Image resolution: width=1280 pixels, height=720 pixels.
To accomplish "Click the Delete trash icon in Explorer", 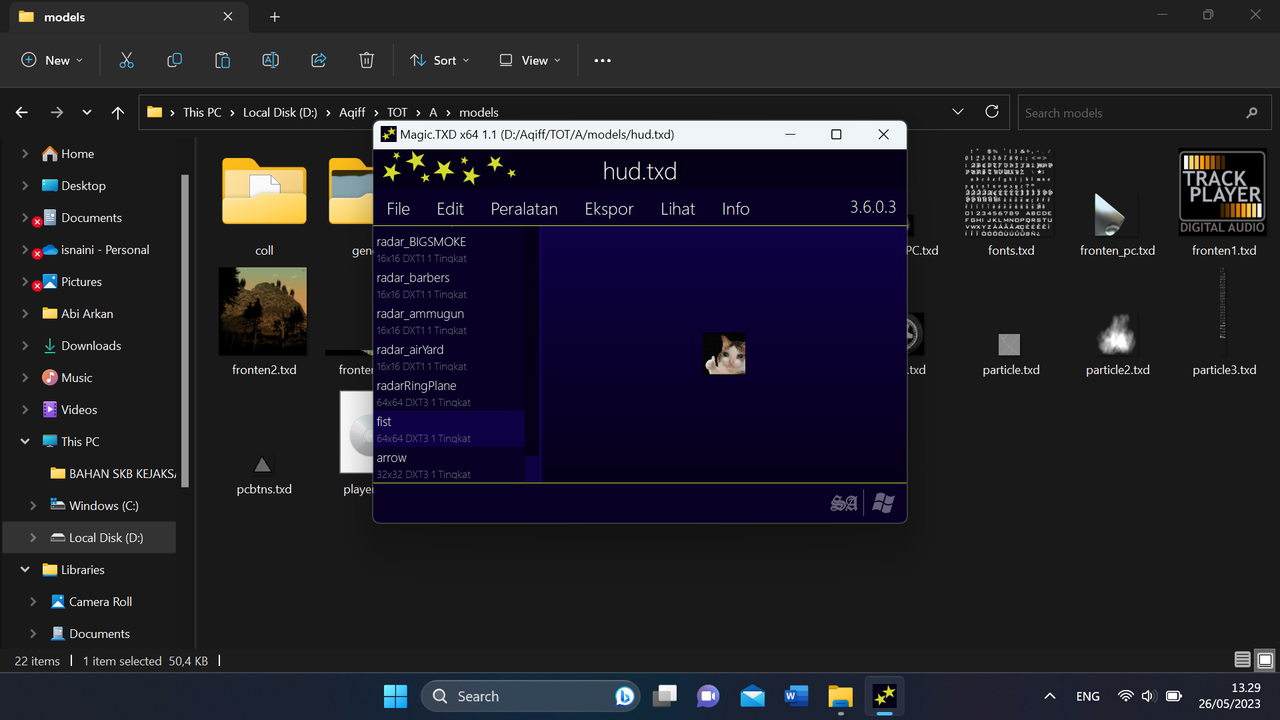I will pos(366,60).
